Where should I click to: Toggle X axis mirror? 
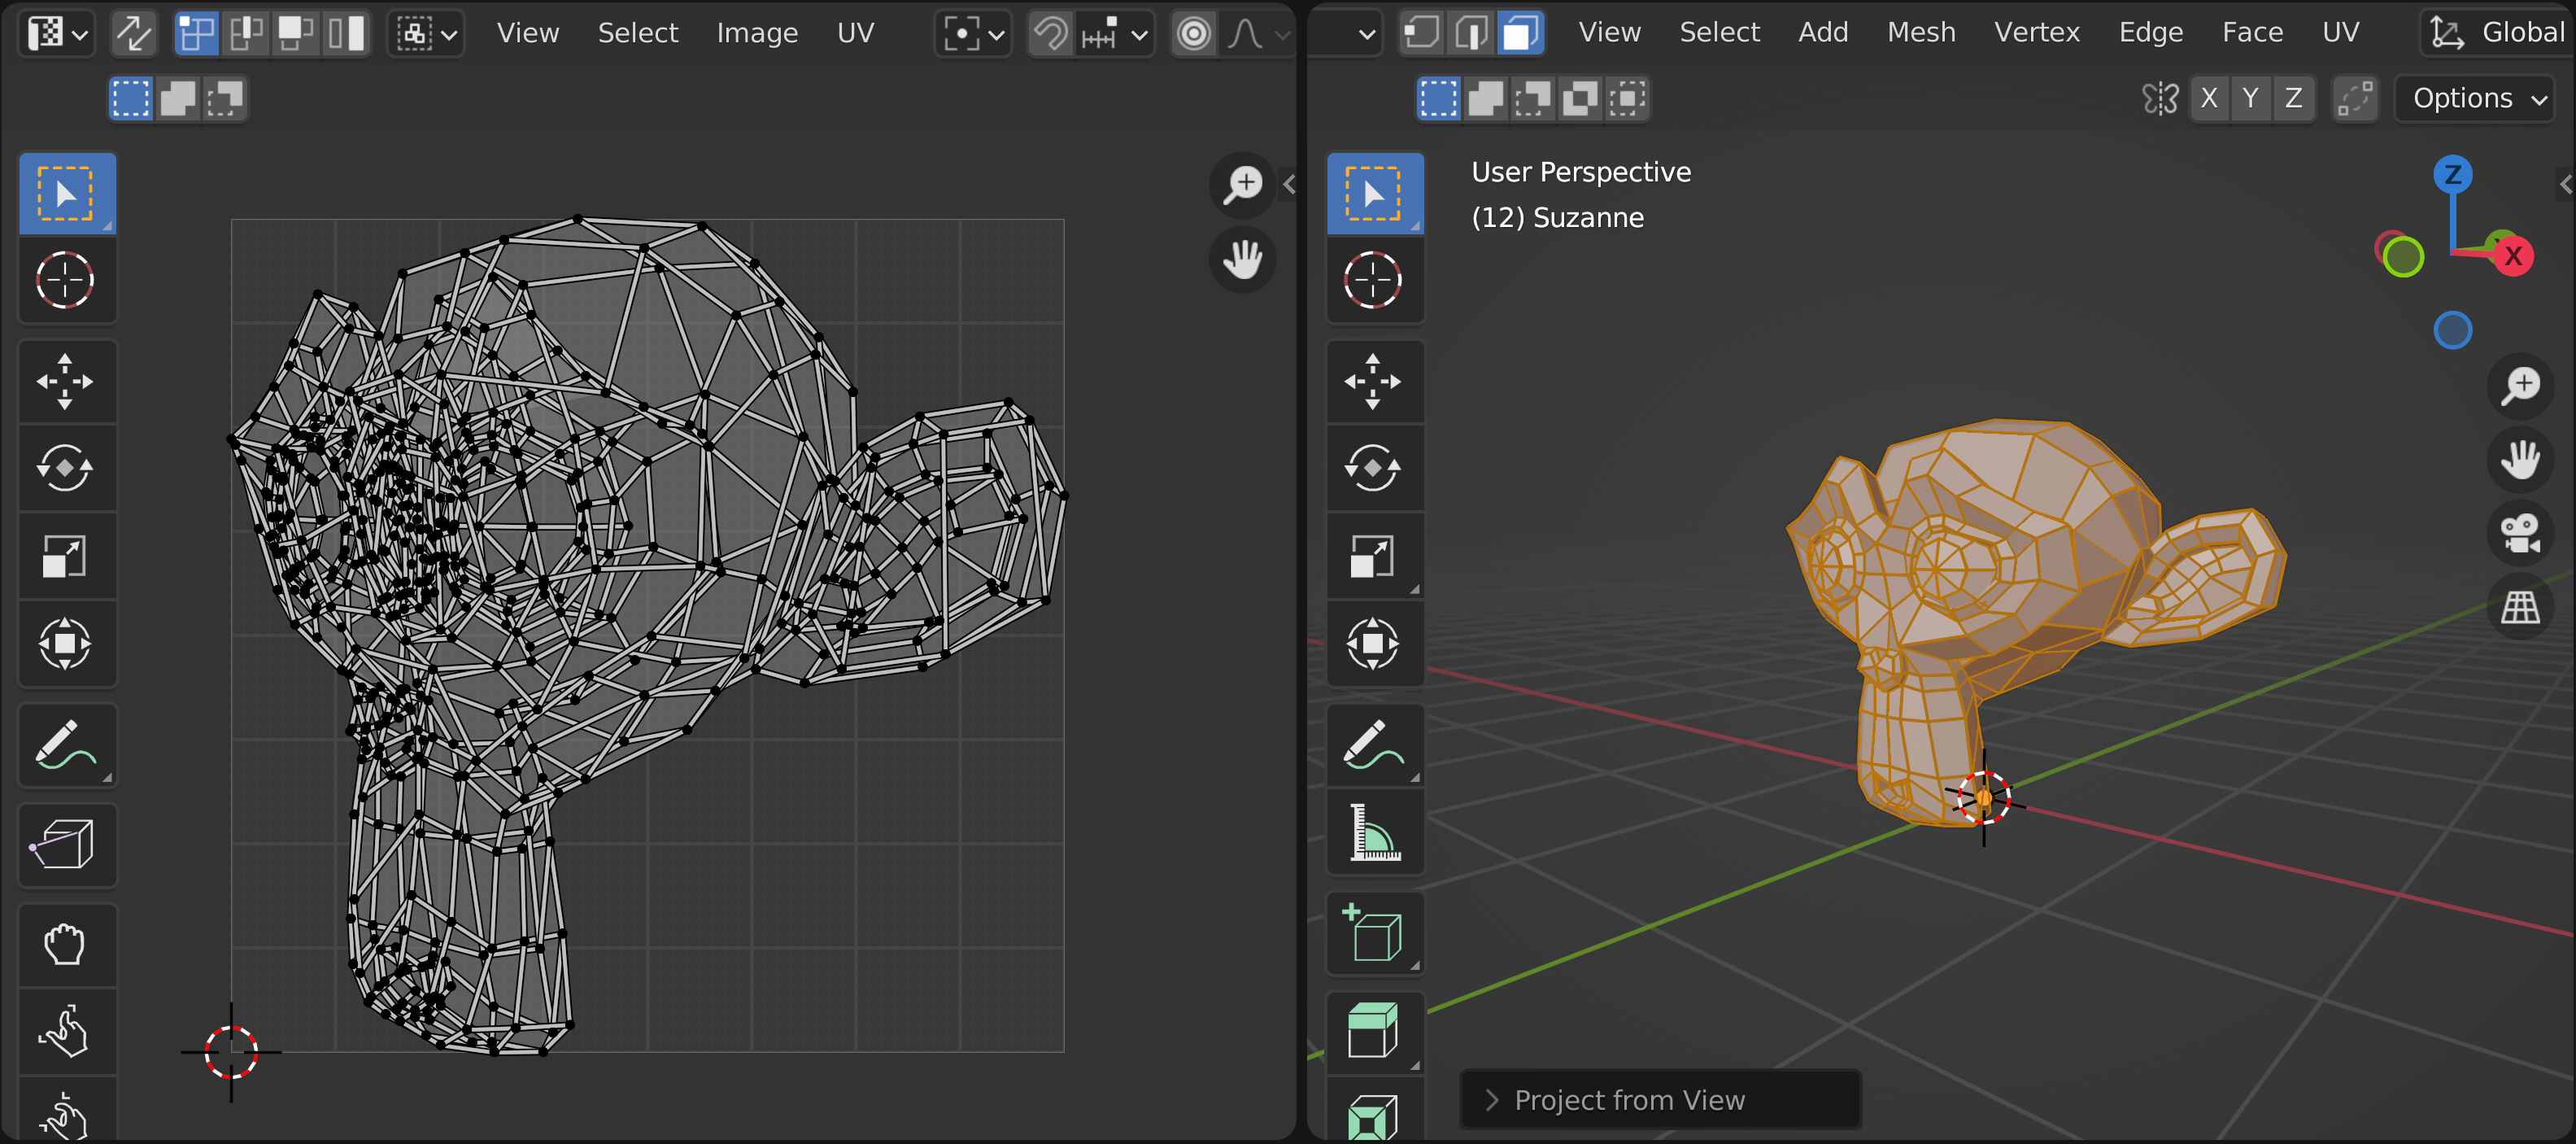(x=2209, y=98)
